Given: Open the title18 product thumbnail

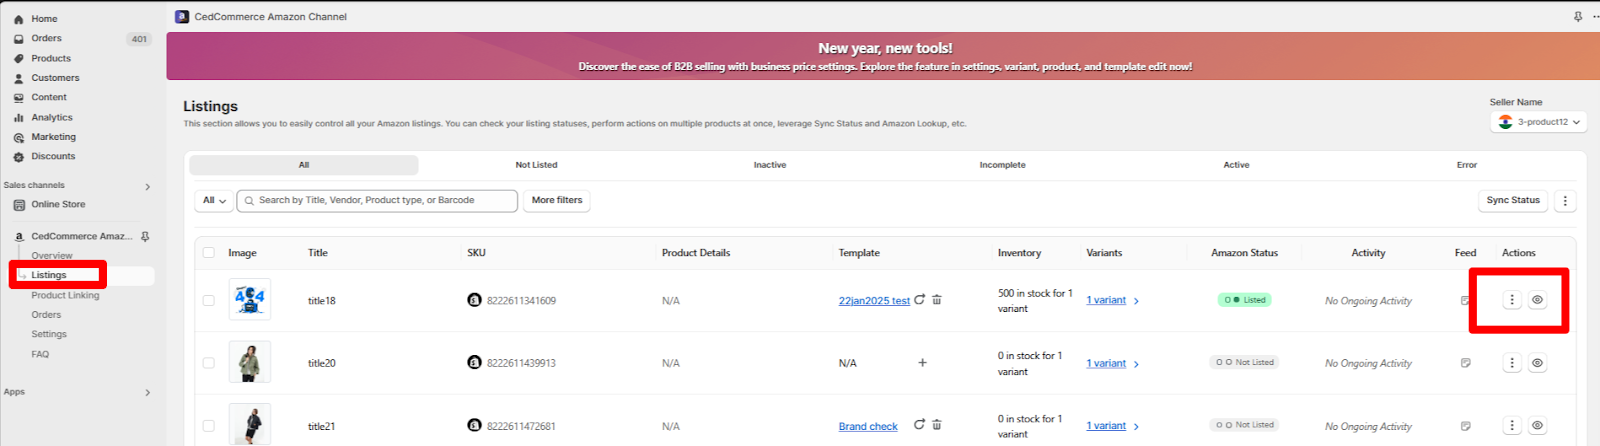Looking at the screenshot, I should (249, 299).
